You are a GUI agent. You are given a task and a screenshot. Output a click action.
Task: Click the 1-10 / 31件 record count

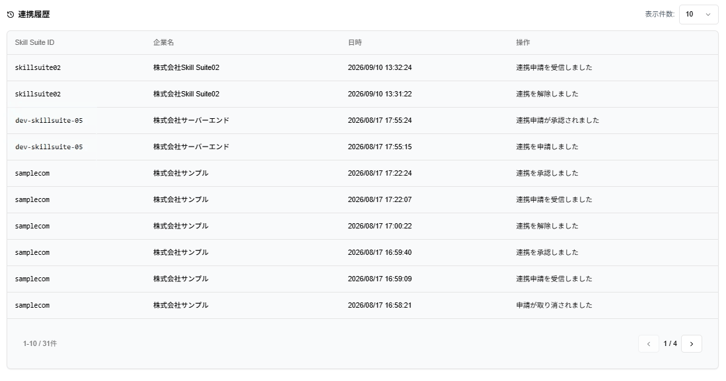click(x=40, y=344)
